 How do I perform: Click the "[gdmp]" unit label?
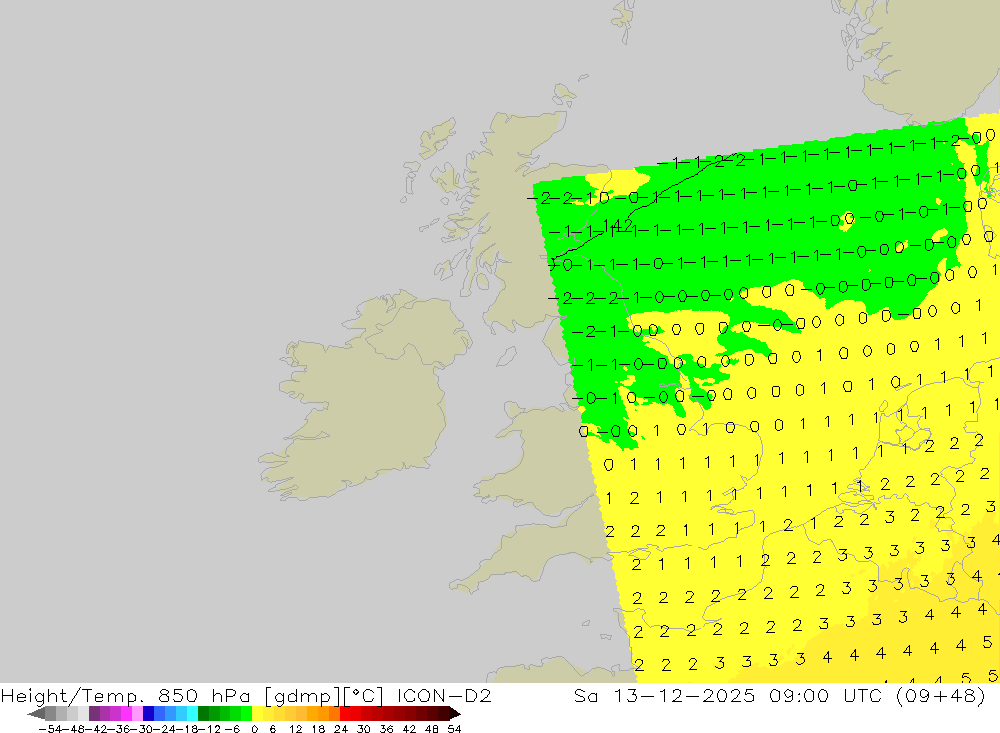tap(303, 696)
